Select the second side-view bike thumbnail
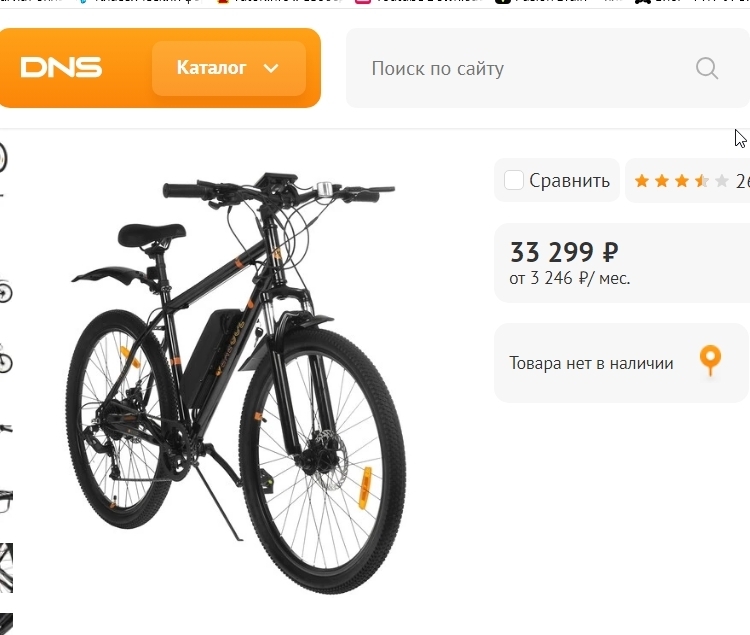 pyautogui.click(x=6, y=291)
